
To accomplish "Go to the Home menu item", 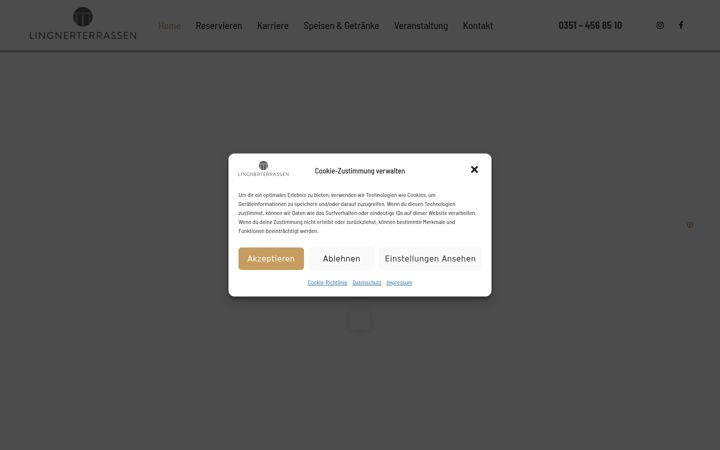I will tap(169, 26).
